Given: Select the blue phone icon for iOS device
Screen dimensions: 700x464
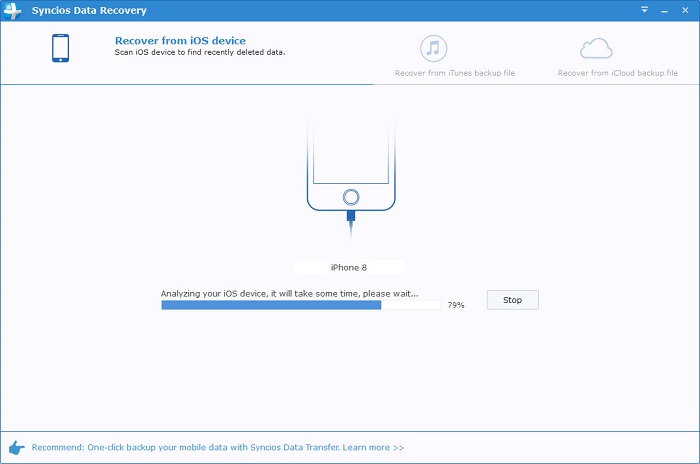Looking at the screenshot, I should click(x=60, y=48).
